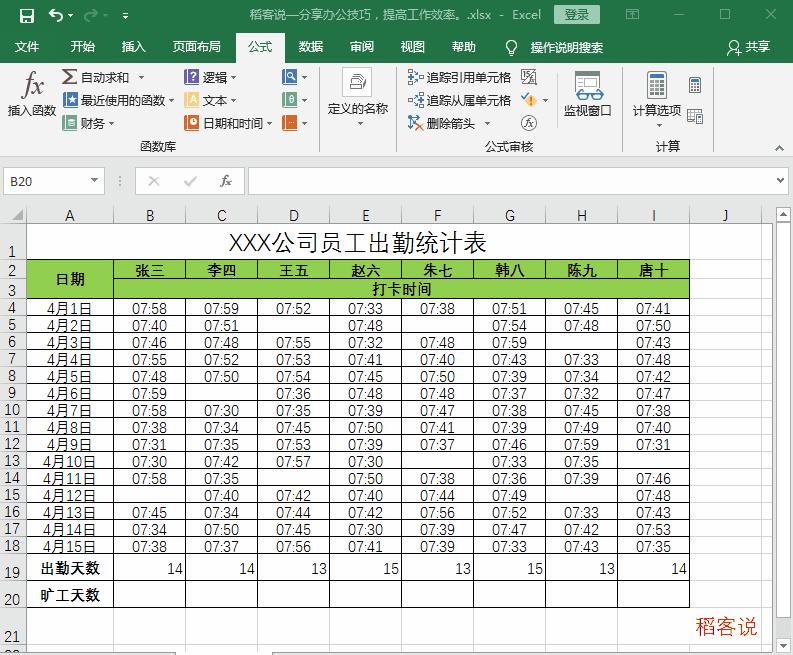Viewport: 793px width, 655px height.
Task: Click the formula bar enter checkmark icon
Action: tap(190, 181)
